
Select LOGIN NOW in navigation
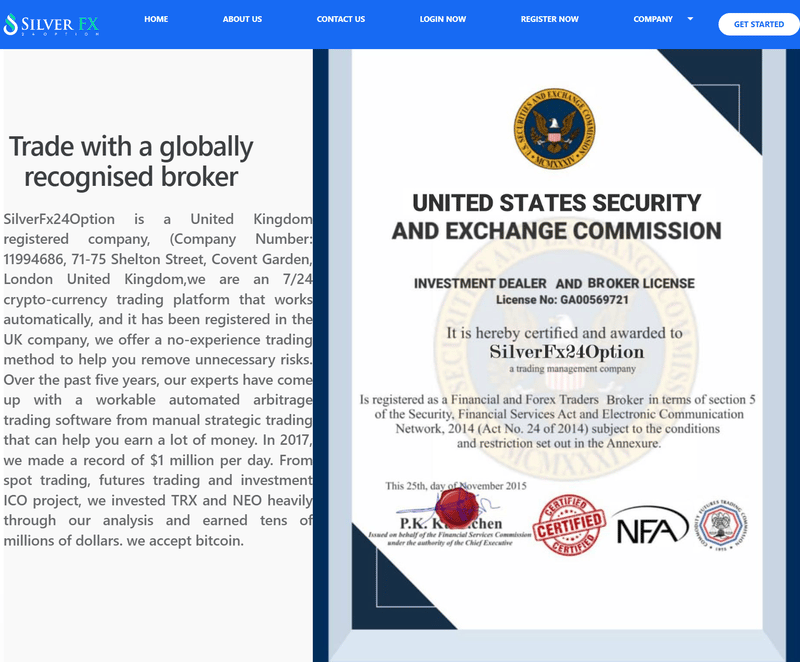pyautogui.click(x=443, y=19)
